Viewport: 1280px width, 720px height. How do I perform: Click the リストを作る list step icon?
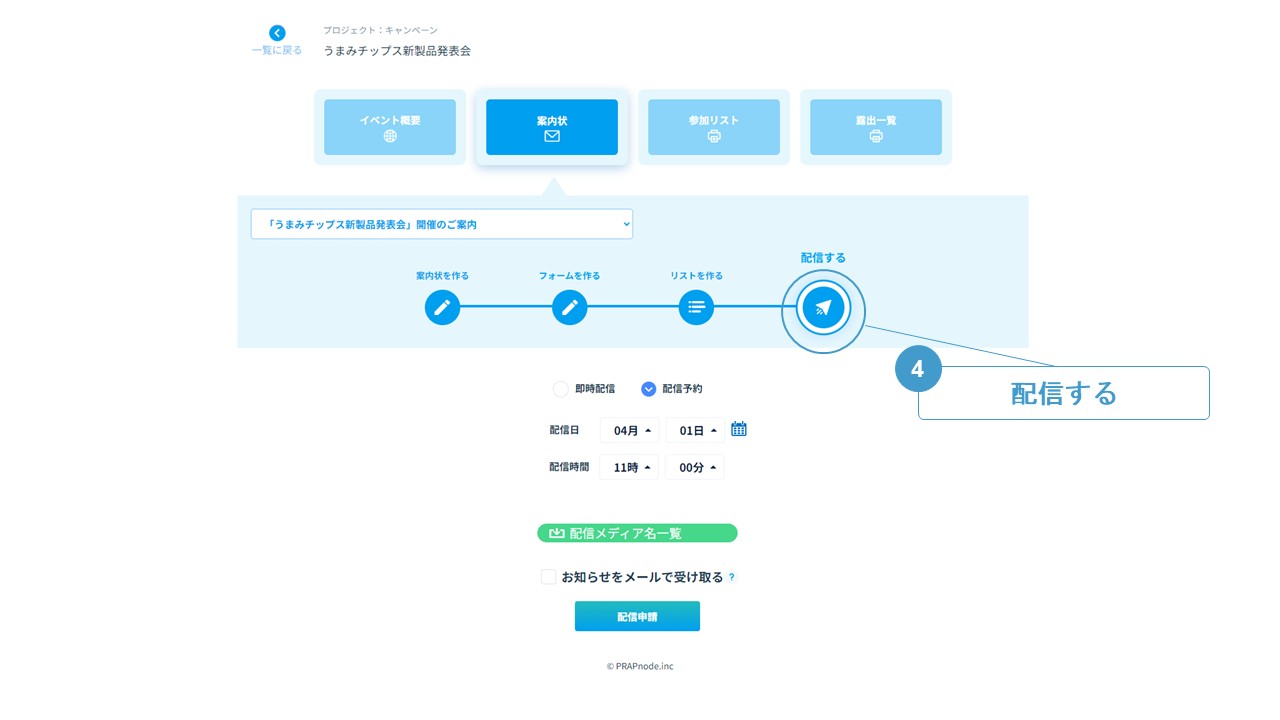(696, 307)
